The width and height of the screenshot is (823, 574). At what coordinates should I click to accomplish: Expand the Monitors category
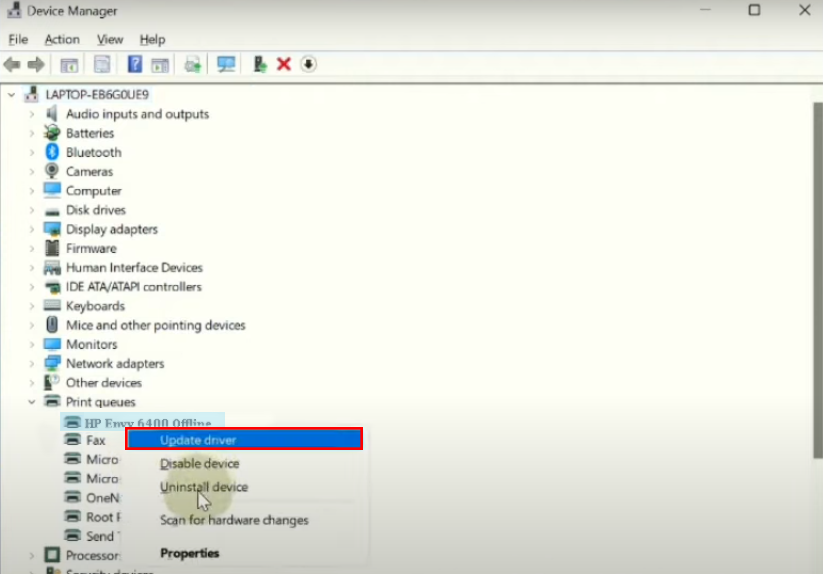[x=31, y=344]
